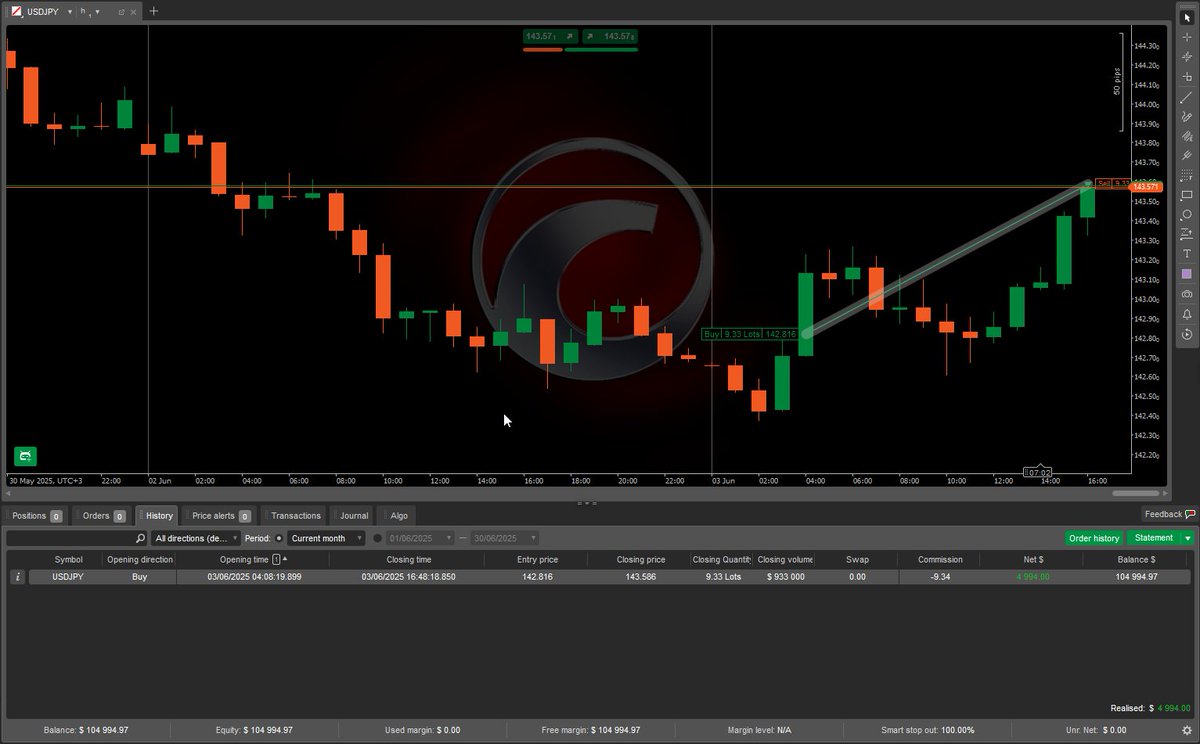Create a price alert with bell icon
The width and height of the screenshot is (1200, 744).
(1187, 314)
